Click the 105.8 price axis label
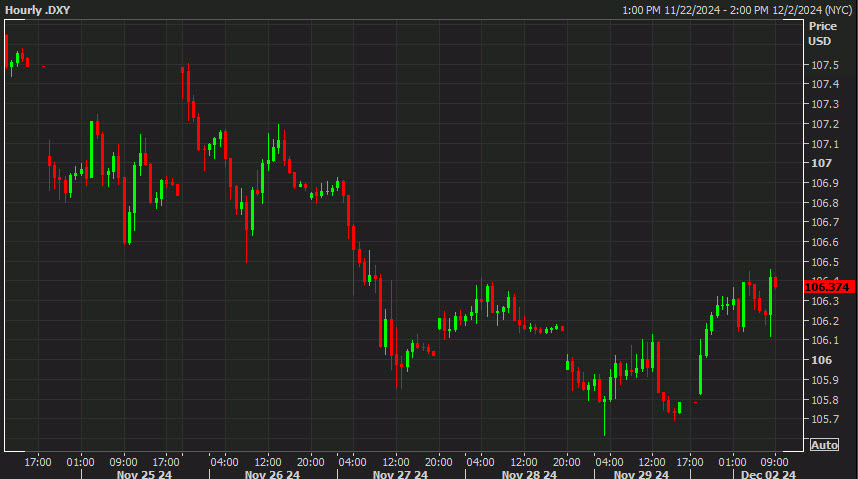 click(x=825, y=400)
